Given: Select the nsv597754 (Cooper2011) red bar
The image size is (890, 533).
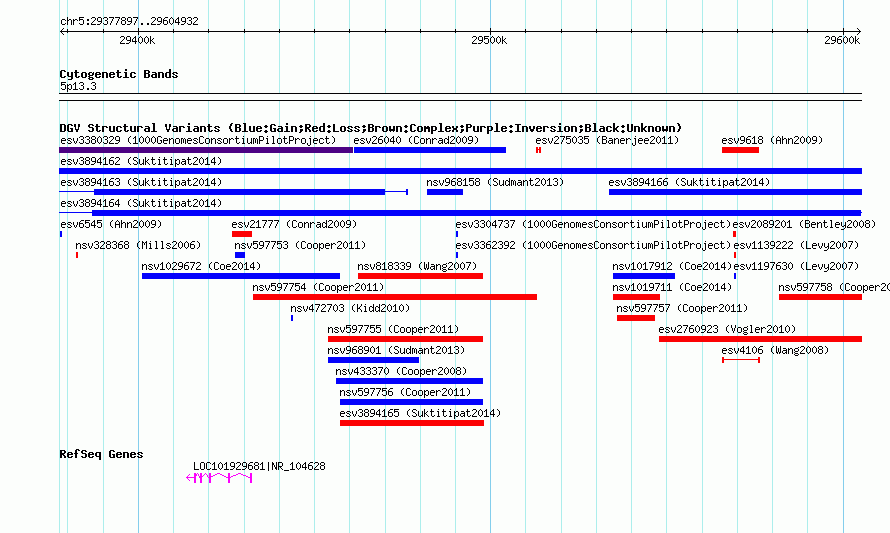Looking at the screenshot, I should tap(395, 297).
